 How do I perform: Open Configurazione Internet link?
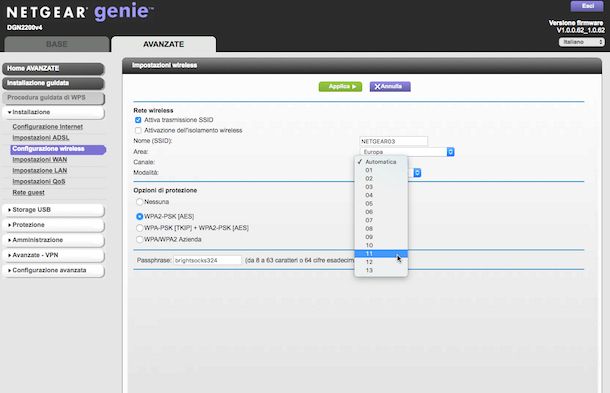click(47, 127)
